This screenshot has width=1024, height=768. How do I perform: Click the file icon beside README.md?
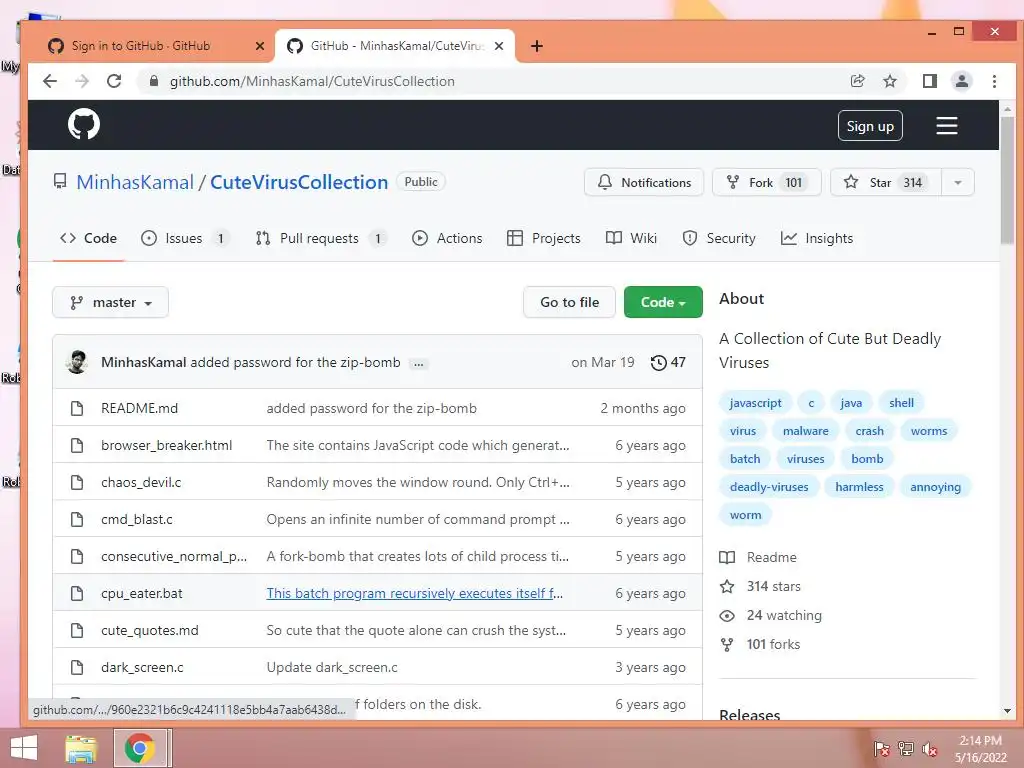click(x=77, y=408)
